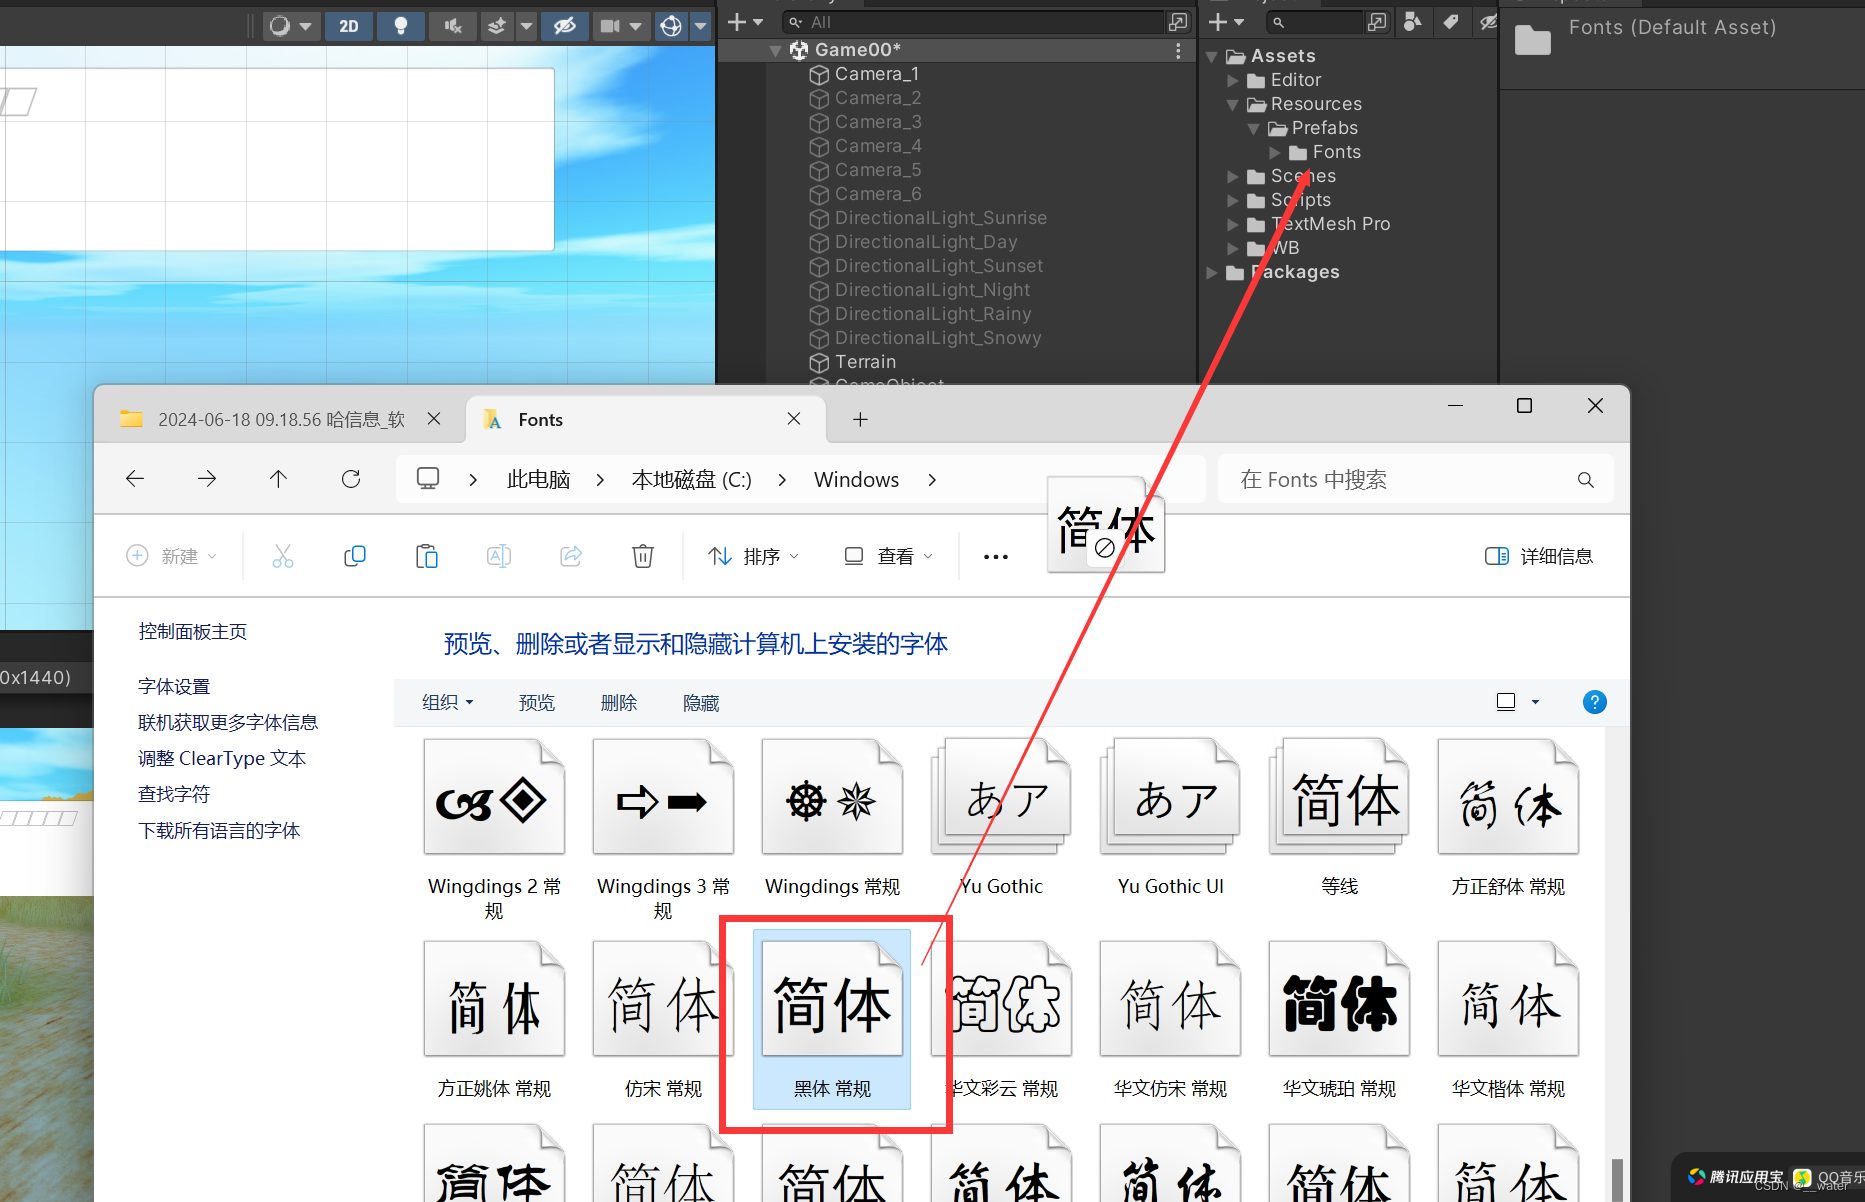The width and height of the screenshot is (1865, 1202).
Task: Open Gizmos dropdown arrow
Action: coord(700,26)
